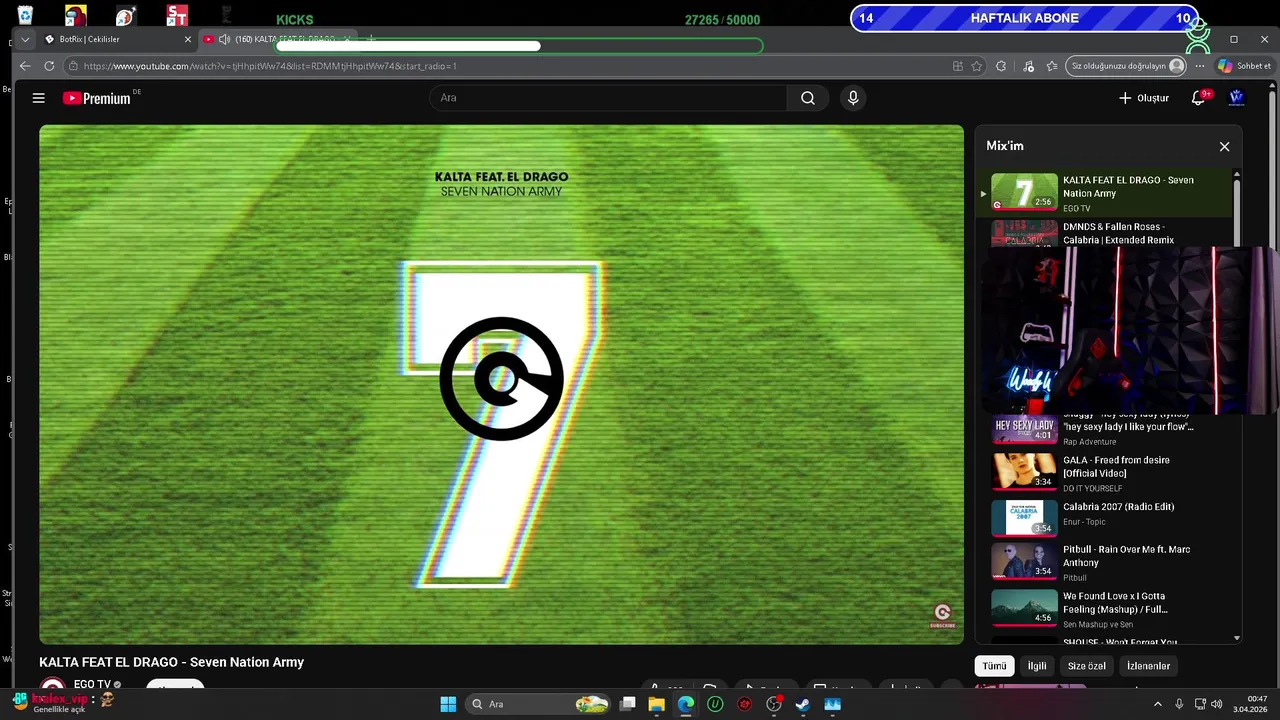Click the main video player area
The height and width of the screenshot is (720, 1280).
tap(501, 384)
